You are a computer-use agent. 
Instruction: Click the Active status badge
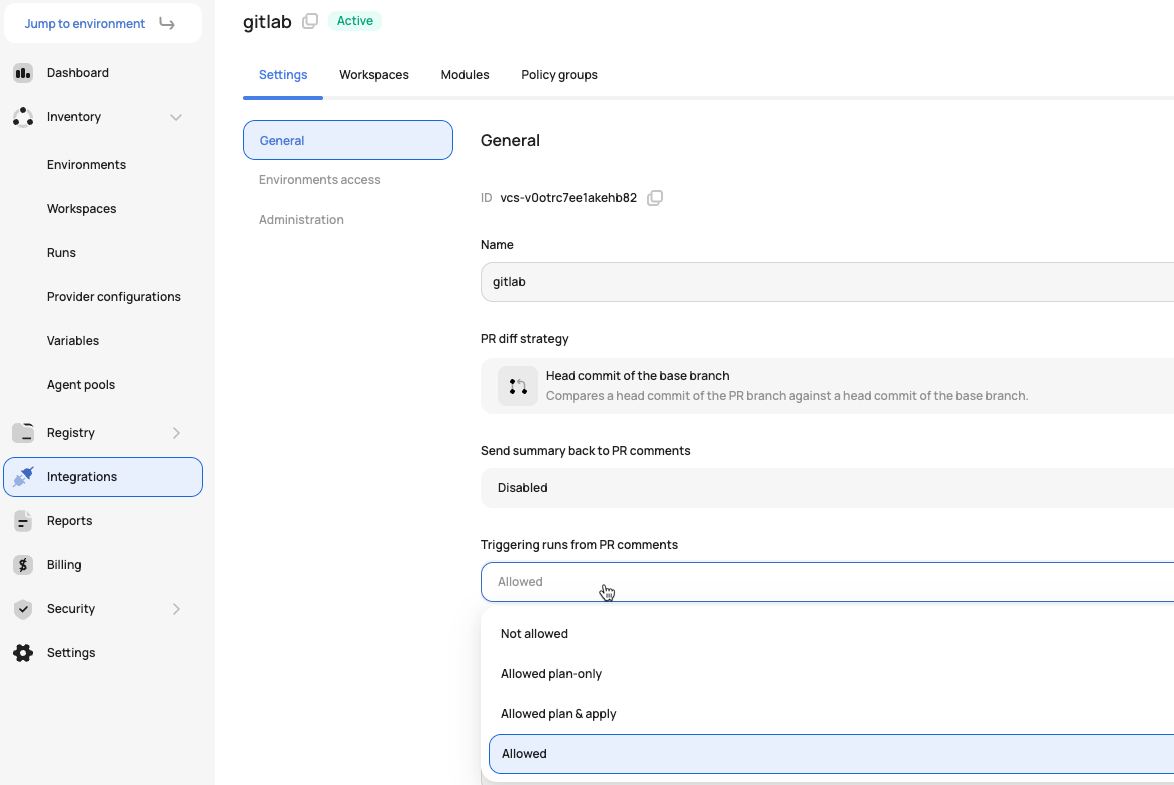point(355,21)
